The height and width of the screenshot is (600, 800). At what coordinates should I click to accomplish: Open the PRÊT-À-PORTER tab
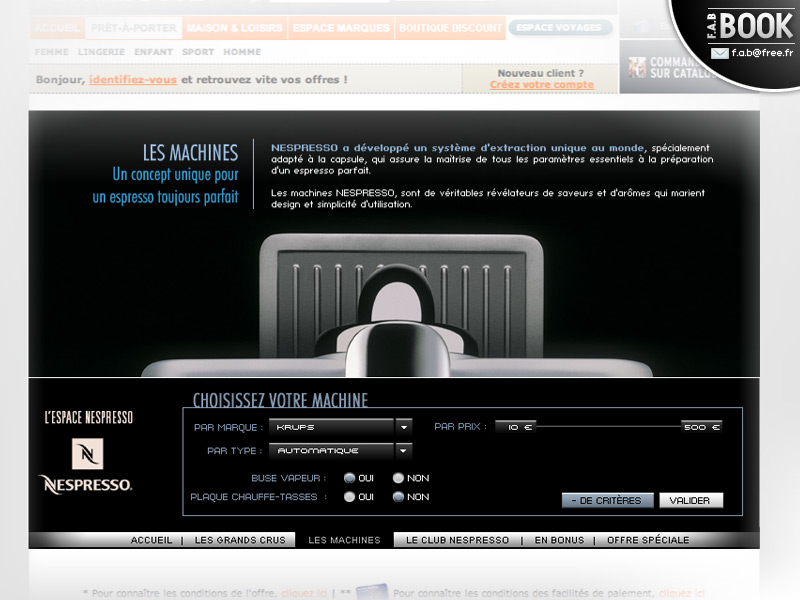[x=134, y=28]
